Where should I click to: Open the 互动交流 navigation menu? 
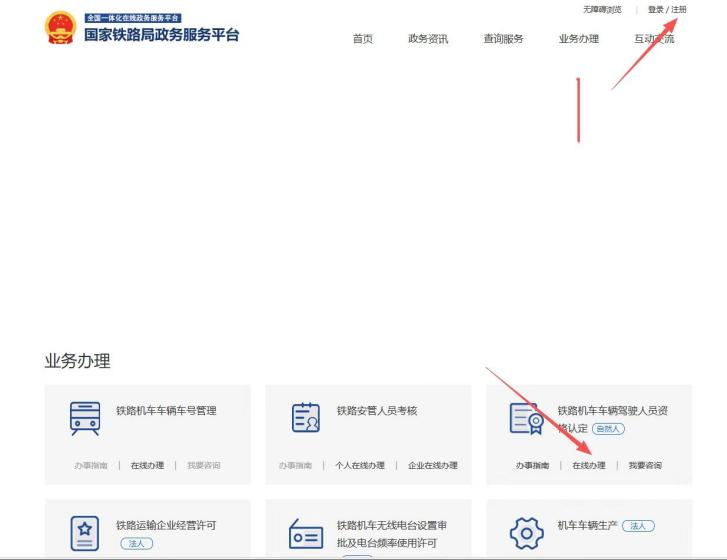pos(654,39)
